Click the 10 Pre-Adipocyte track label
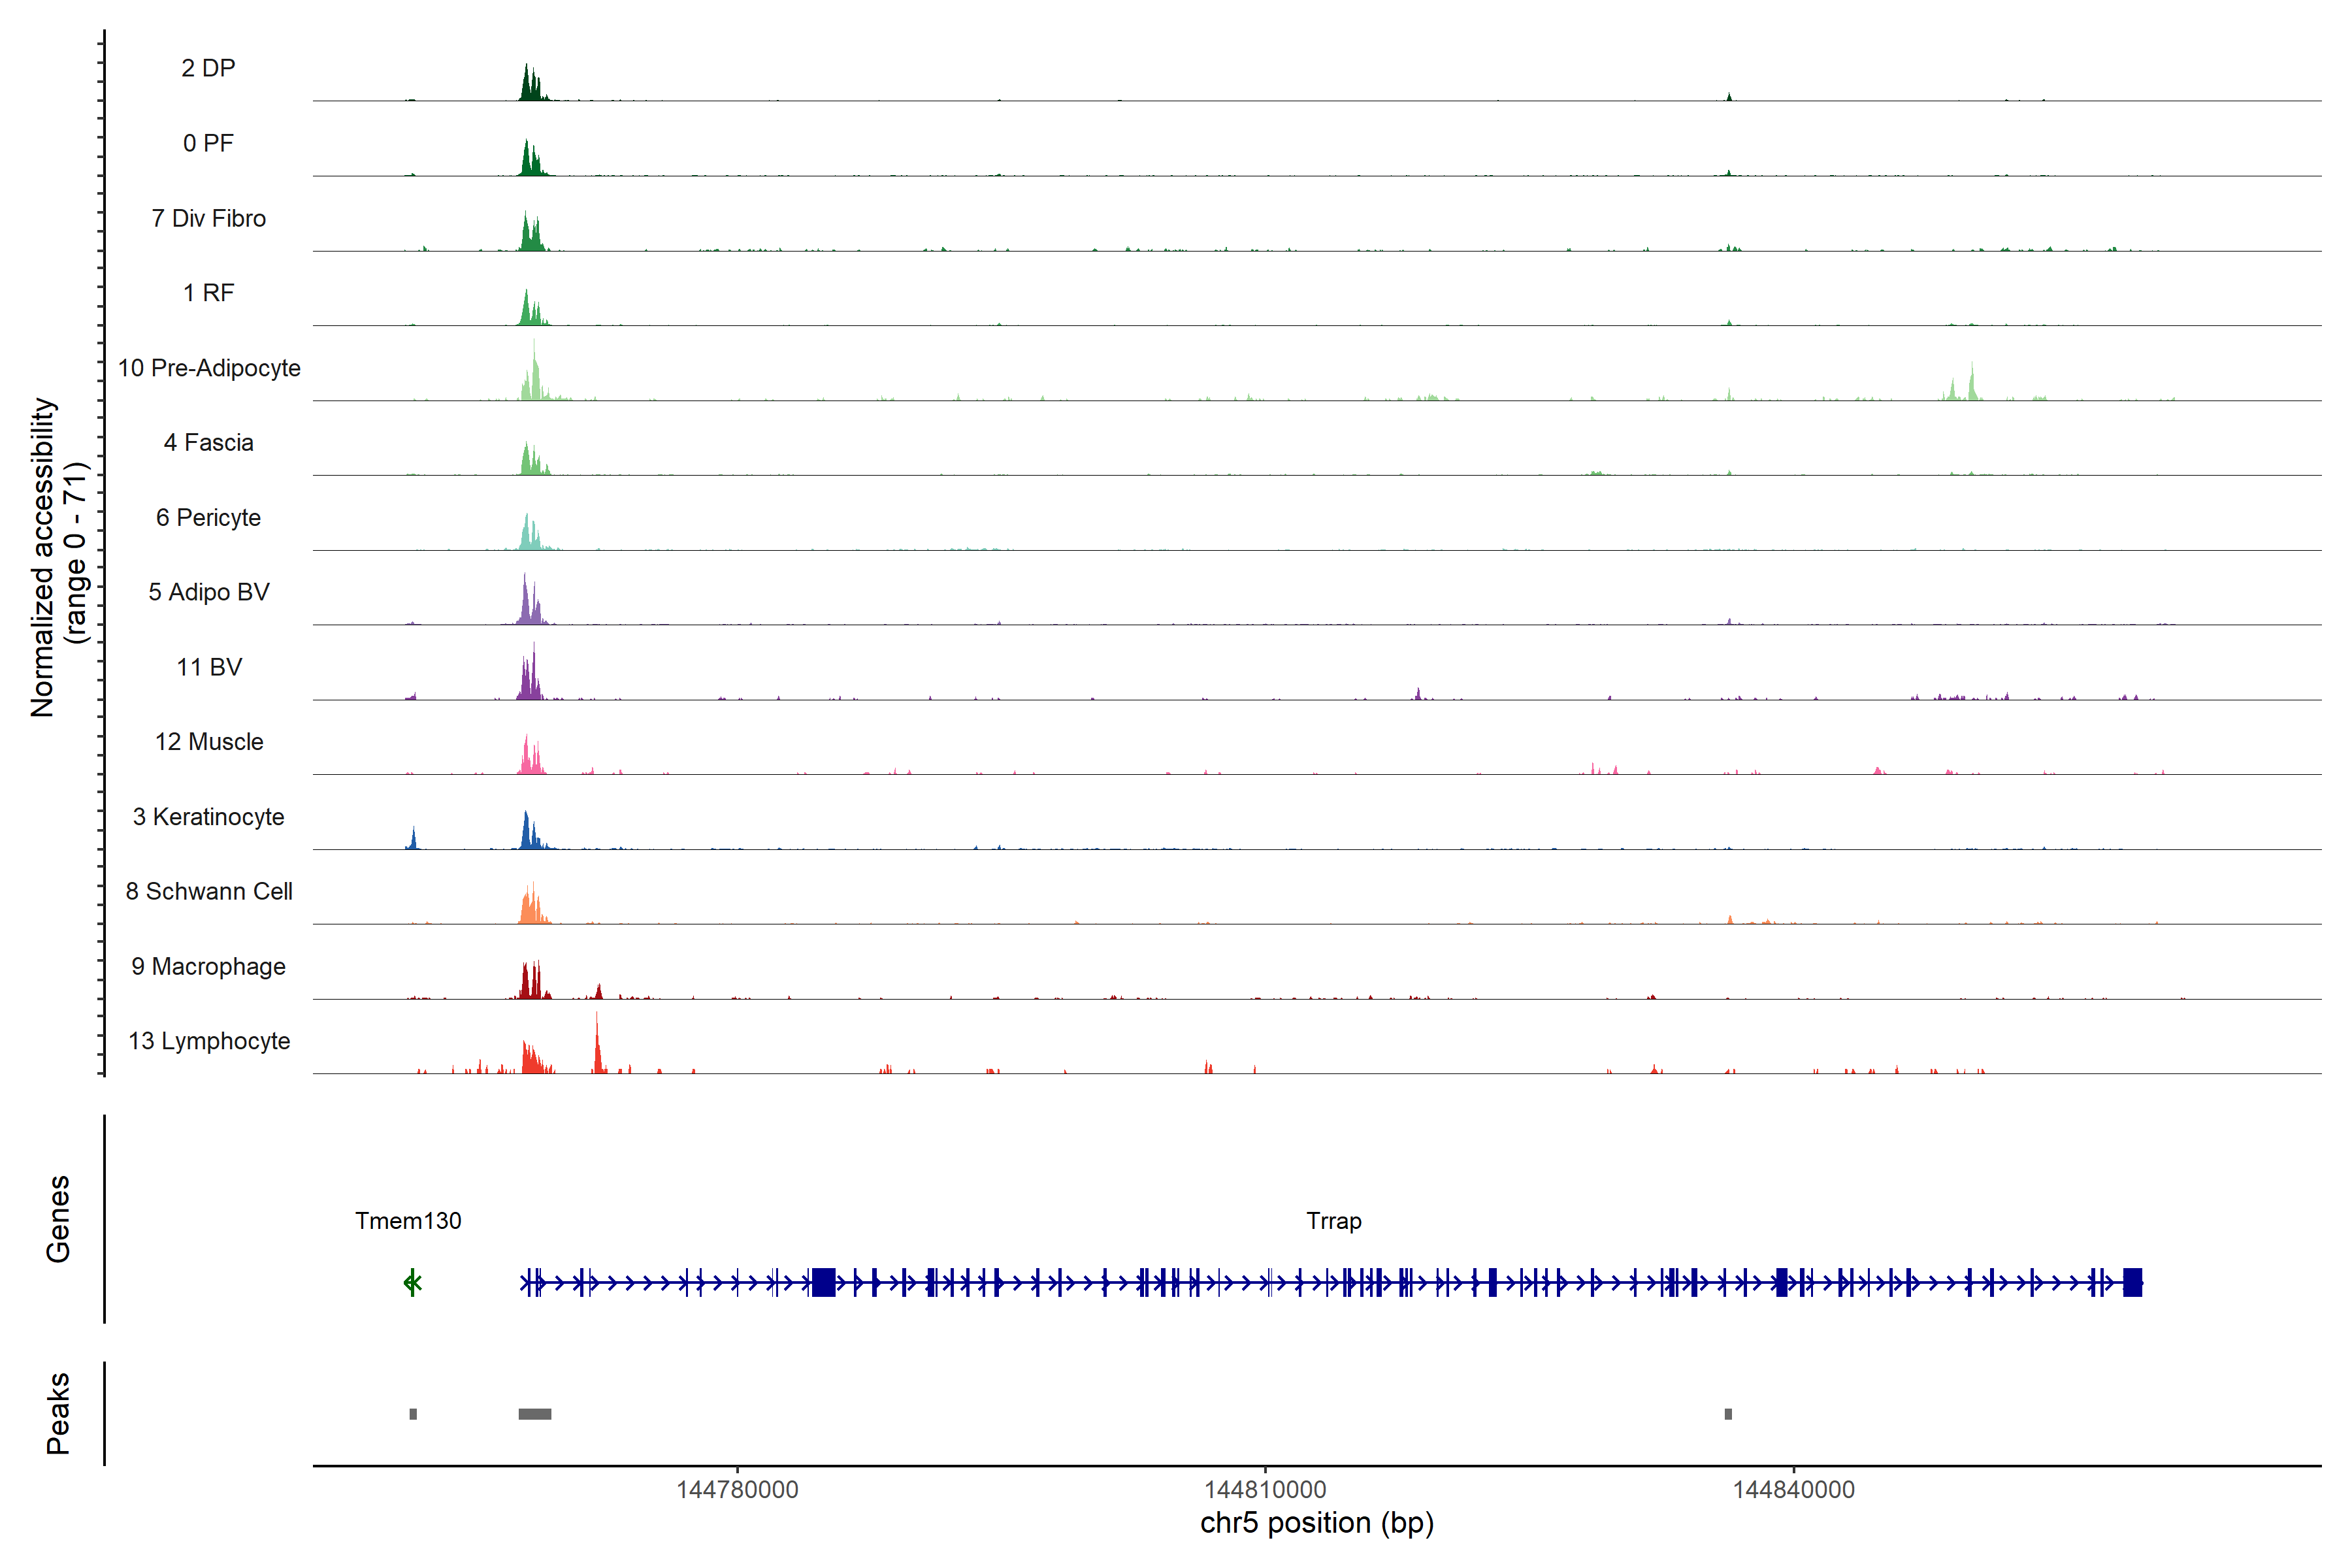Viewport: 2352px width, 1568px height. [209, 368]
